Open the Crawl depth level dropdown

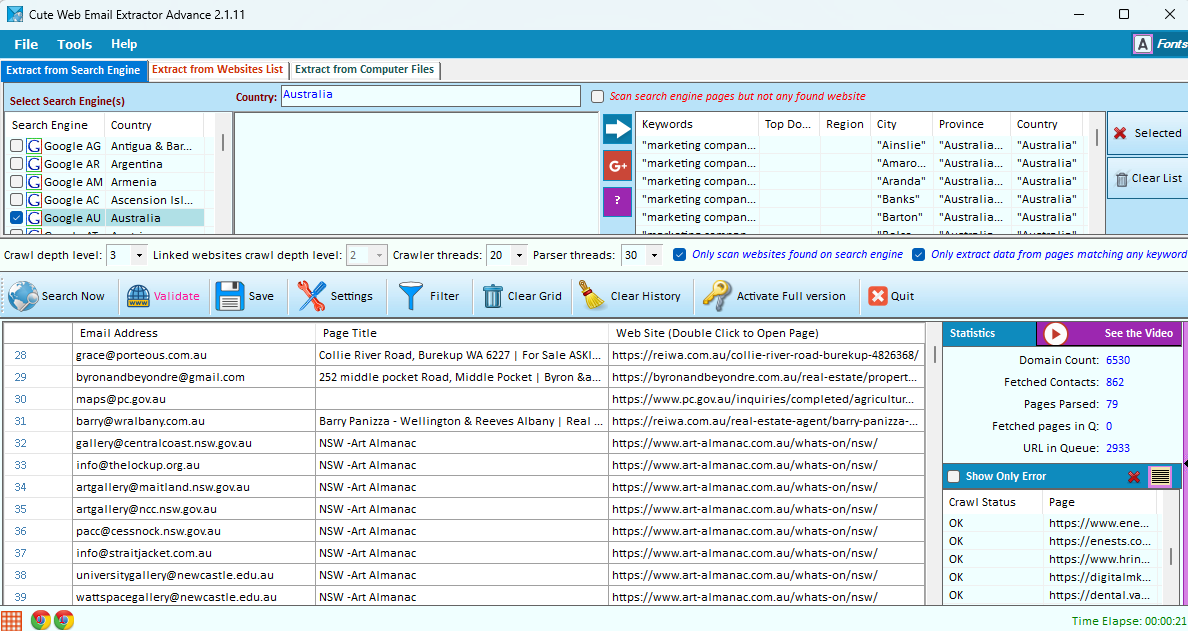(x=138, y=255)
